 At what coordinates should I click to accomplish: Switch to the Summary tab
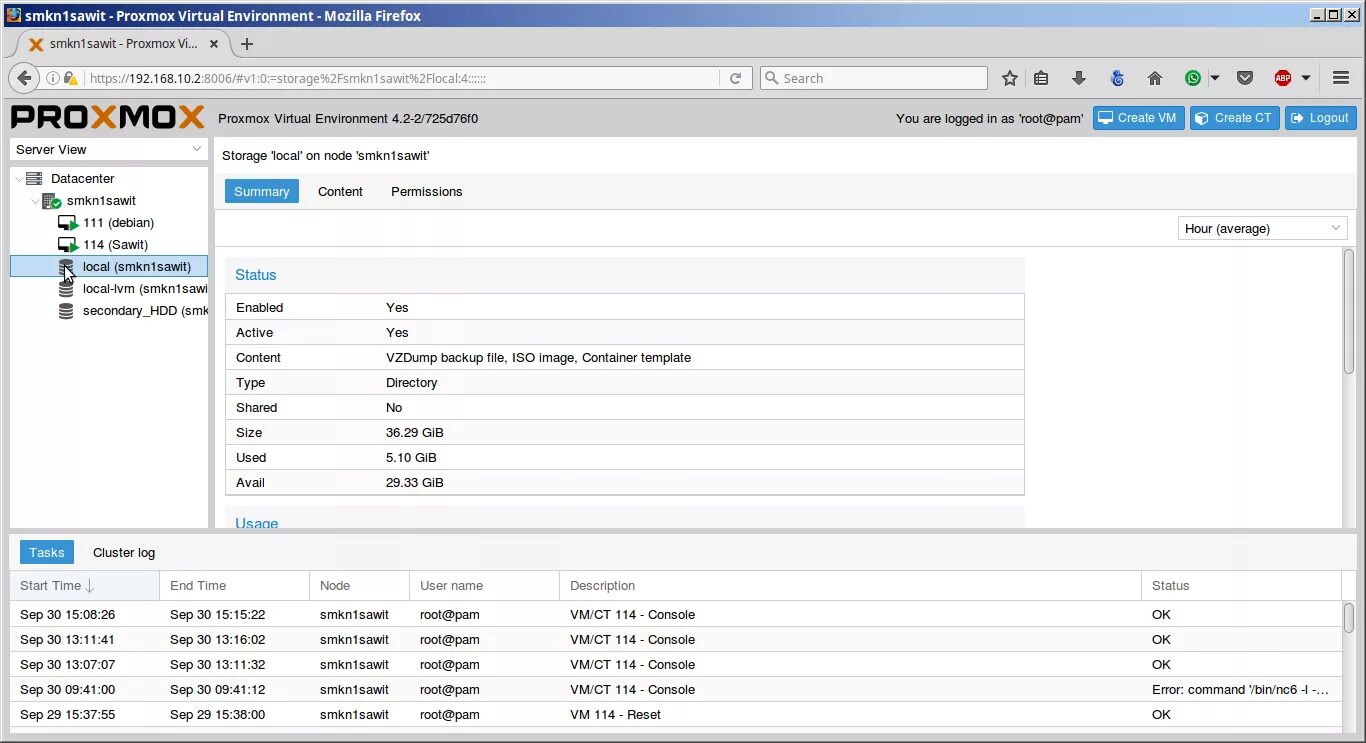coord(261,191)
